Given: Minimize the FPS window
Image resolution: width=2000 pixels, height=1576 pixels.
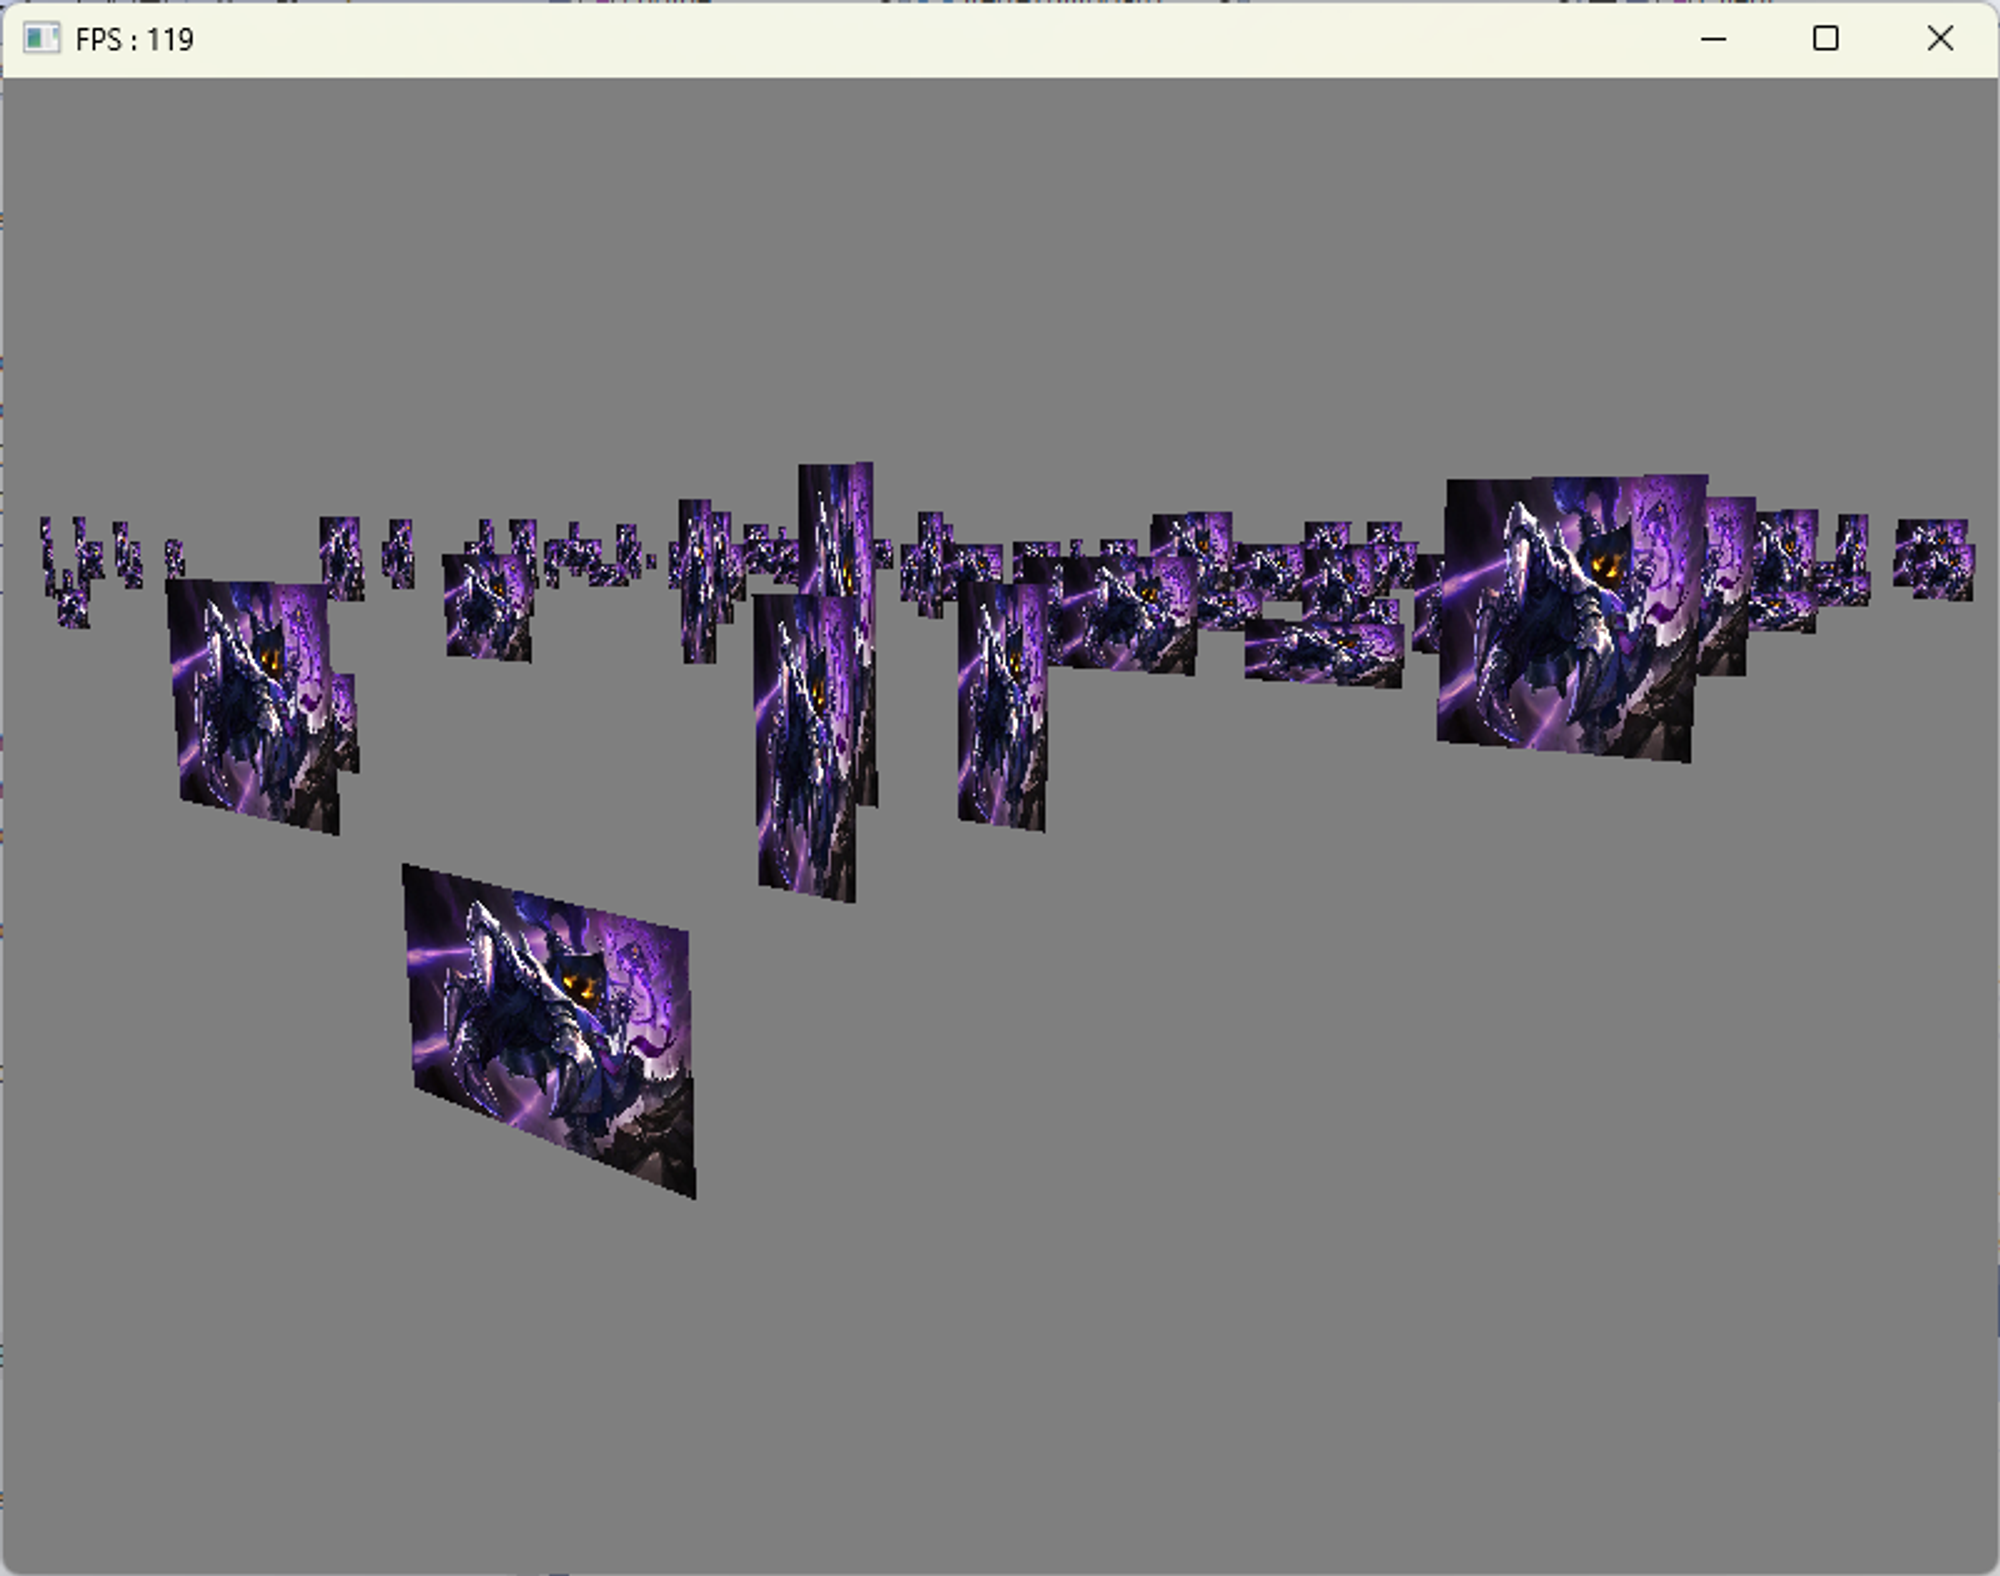Looking at the screenshot, I should coord(1713,39).
